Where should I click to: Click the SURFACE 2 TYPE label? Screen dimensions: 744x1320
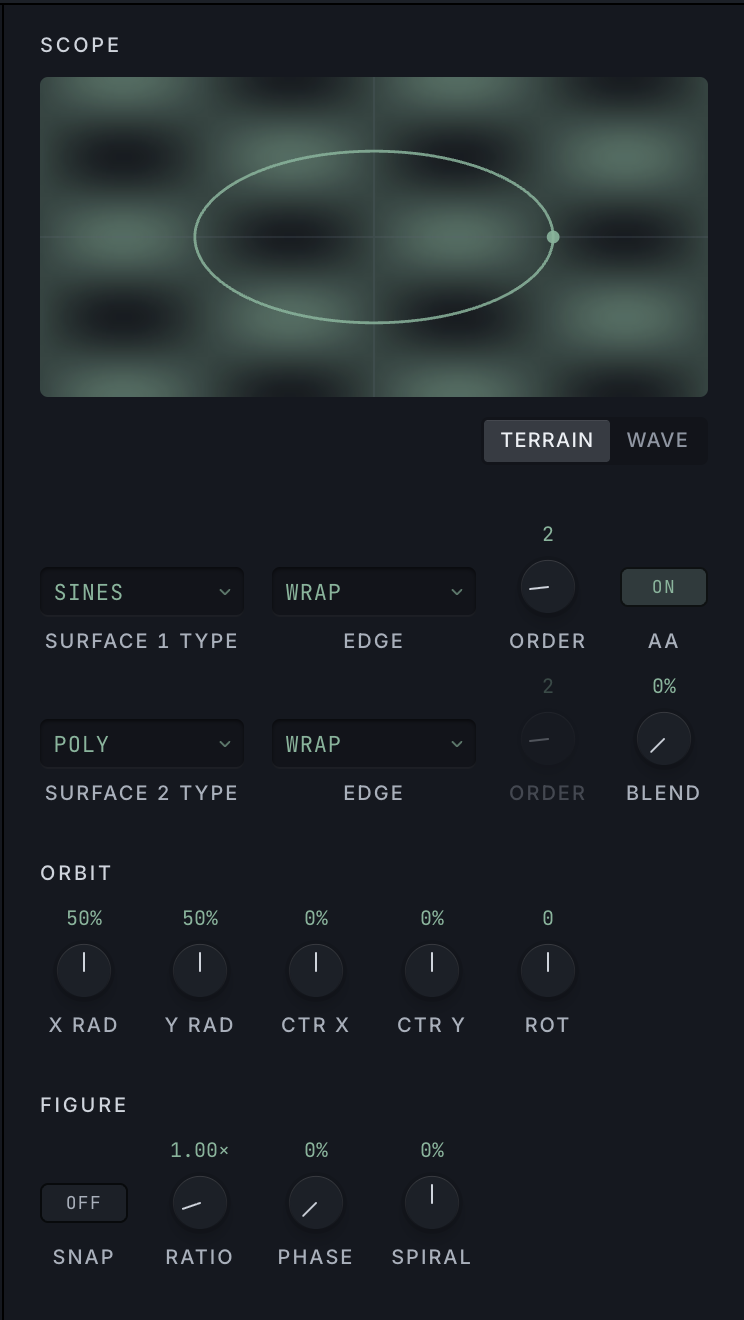pyautogui.click(x=142, y=793)
